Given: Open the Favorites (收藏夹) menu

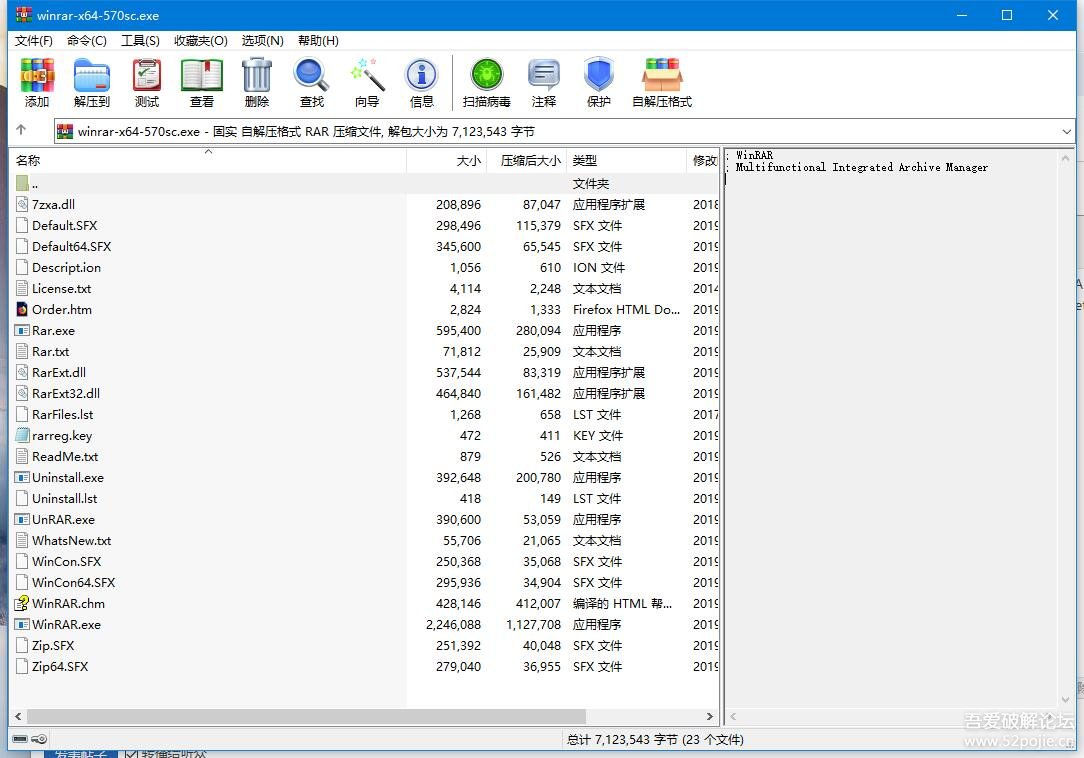Looking at the screenshot, I should click(200, 41).
